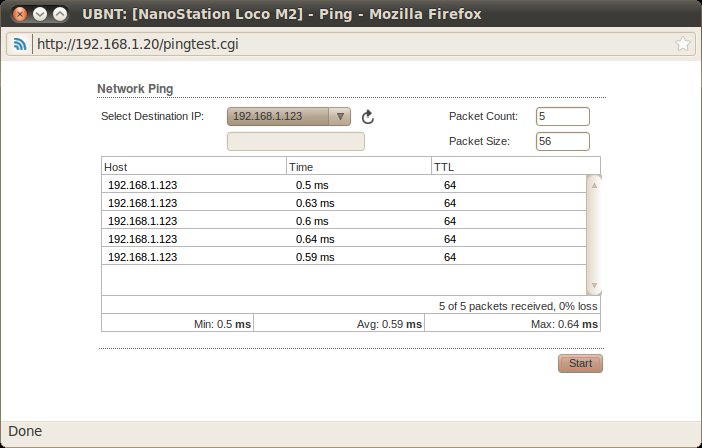
Task: Select the 192.168.1.123 destination combo box
Action: point(289,116)
